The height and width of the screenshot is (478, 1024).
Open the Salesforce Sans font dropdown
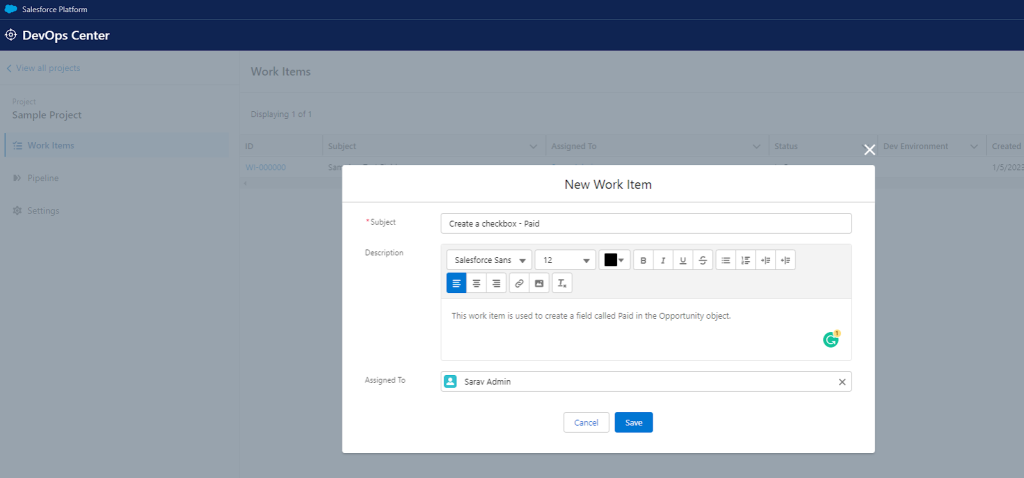(489, 260)
